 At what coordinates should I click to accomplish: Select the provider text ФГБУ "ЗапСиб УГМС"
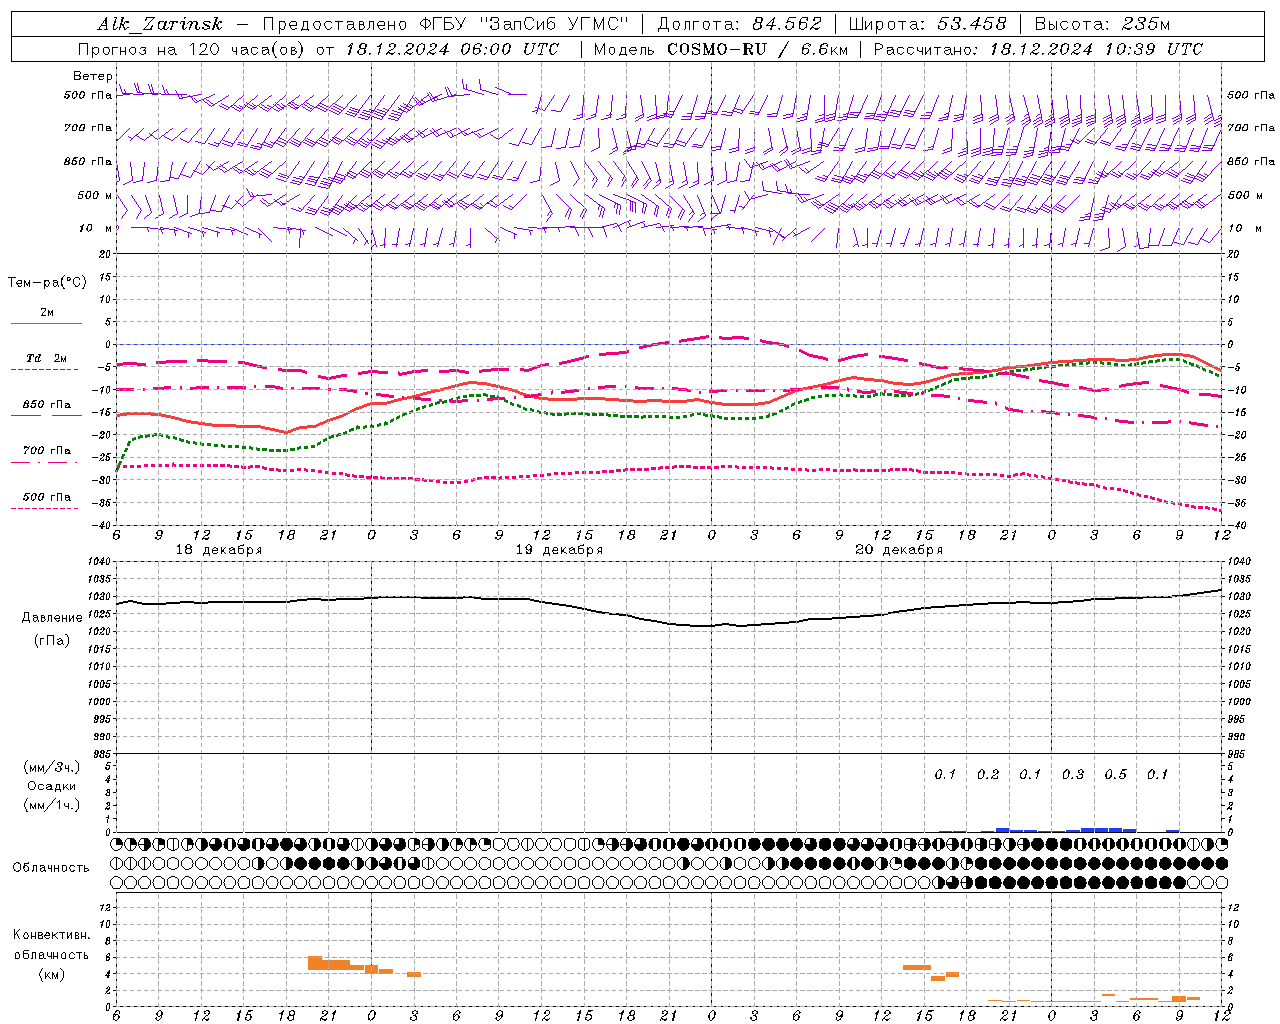(x=526, y=24)
